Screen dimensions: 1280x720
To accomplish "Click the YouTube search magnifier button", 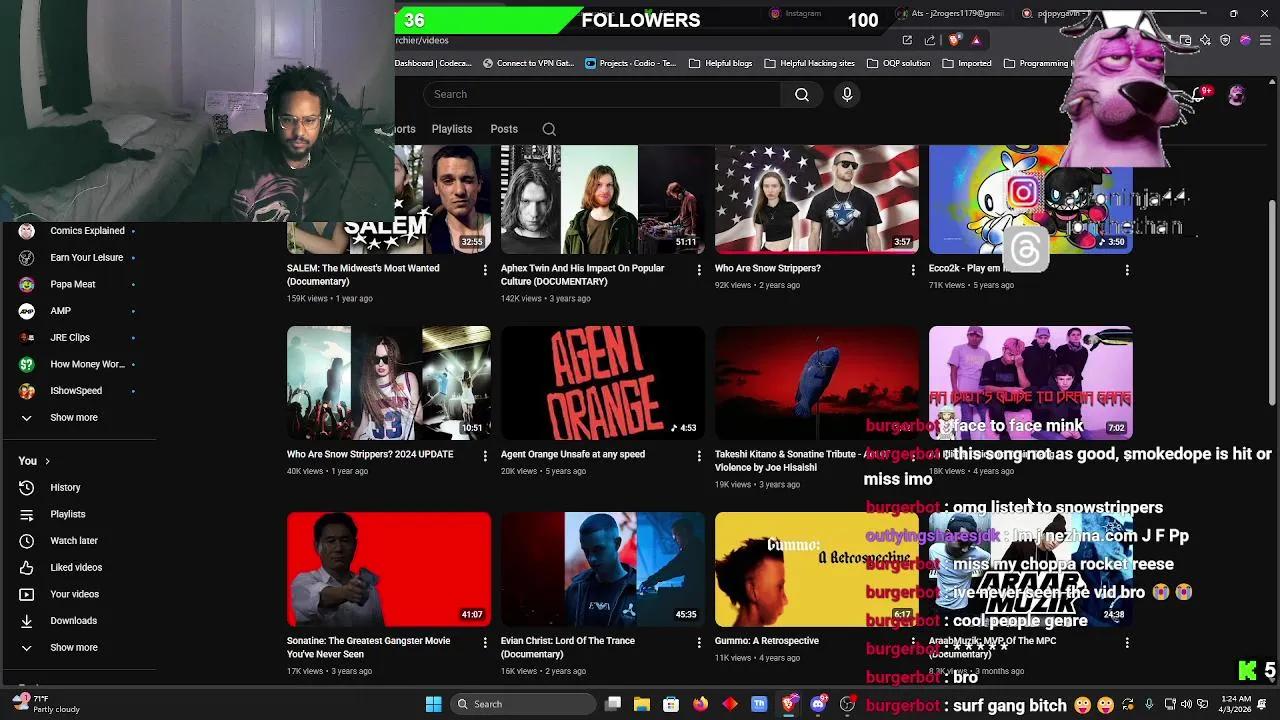I will (x=802, y=94).
